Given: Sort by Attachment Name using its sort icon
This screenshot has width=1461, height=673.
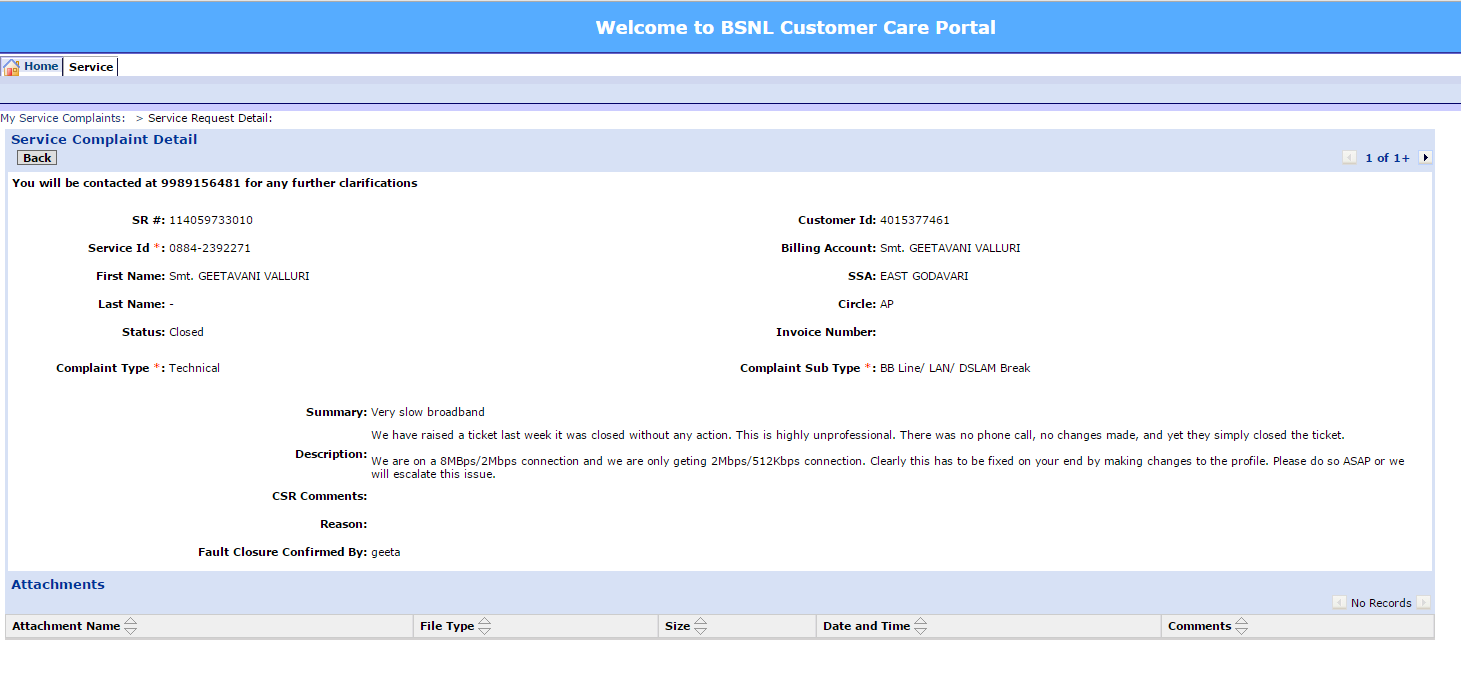Looking at the screenshot, I should coord(130,626).
